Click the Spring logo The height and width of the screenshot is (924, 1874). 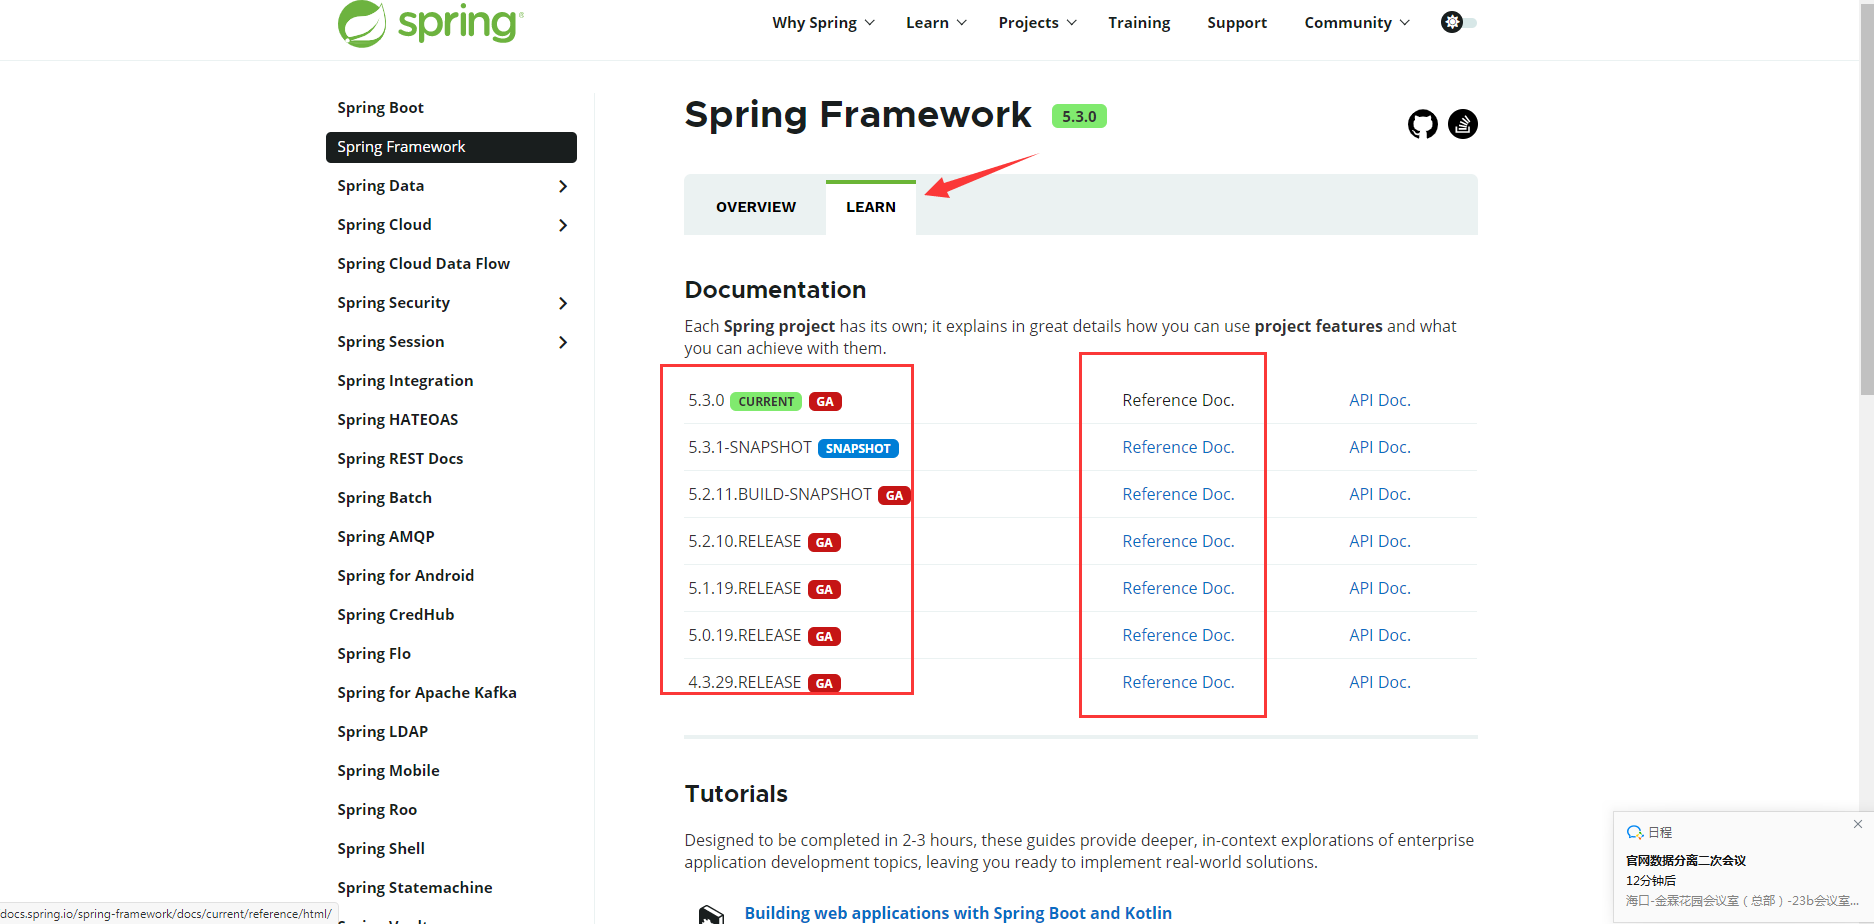point(431,24)
